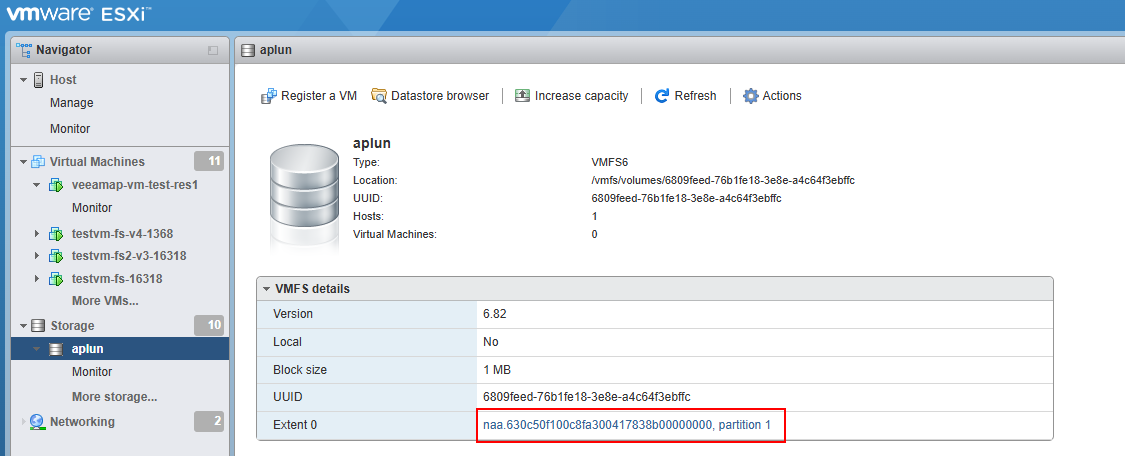Click the aplun datastore icon in Navigator
1125x456 pixels.
pos(56,349)
